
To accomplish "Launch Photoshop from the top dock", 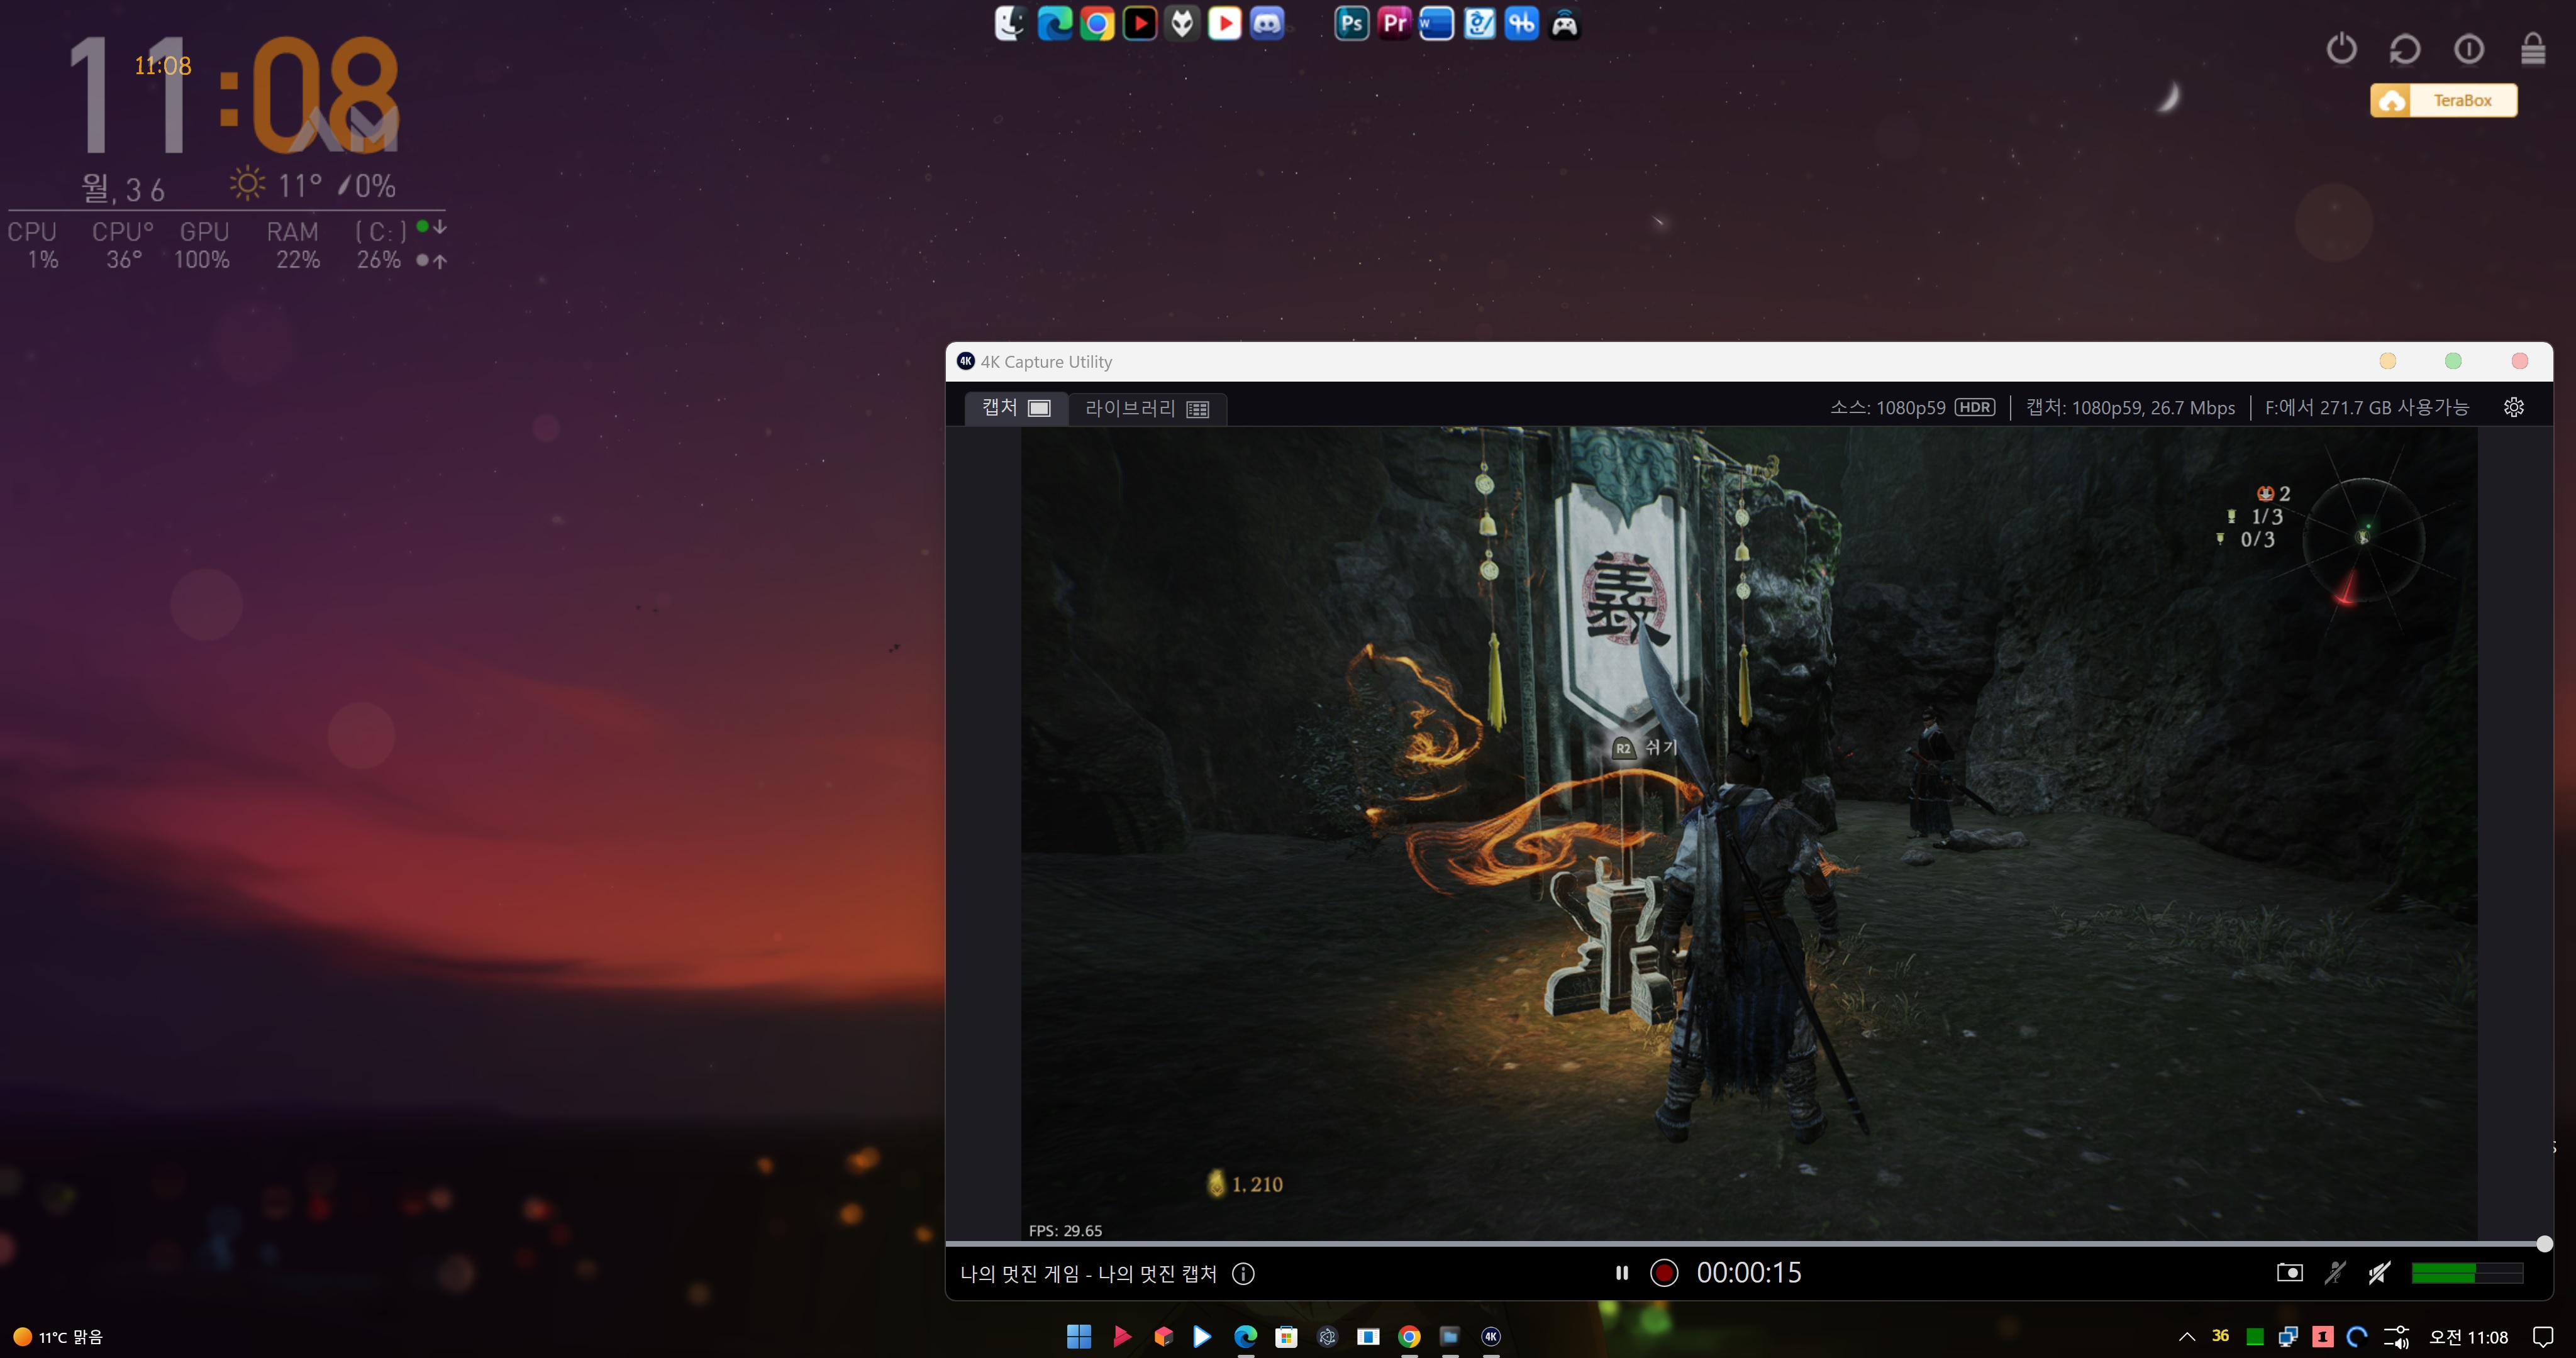I will click(x=1351, y=23).
